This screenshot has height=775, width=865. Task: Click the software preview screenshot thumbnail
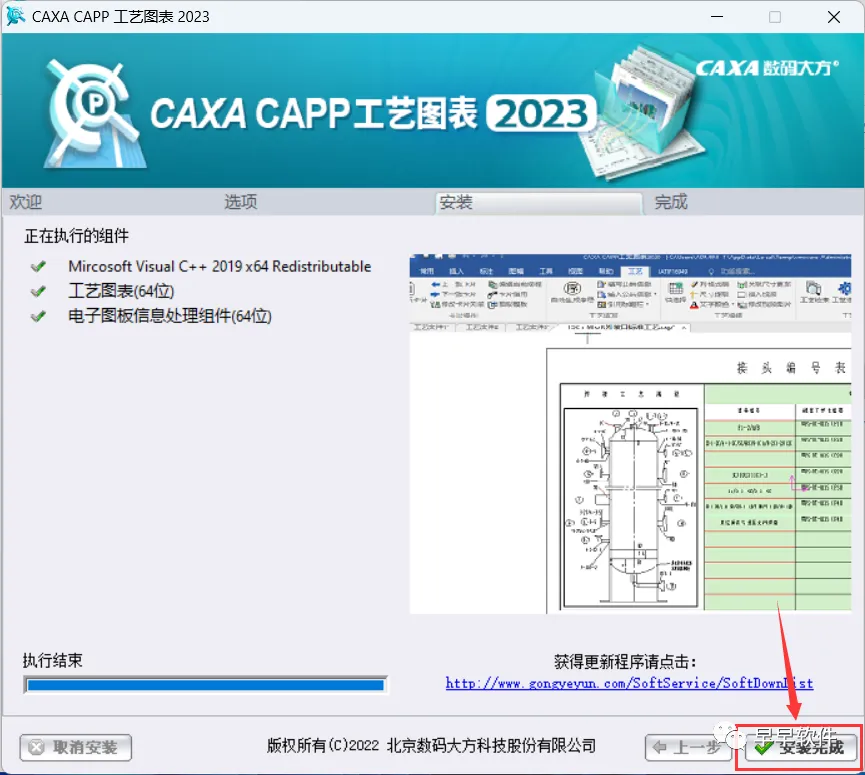[x=630, y=434]
